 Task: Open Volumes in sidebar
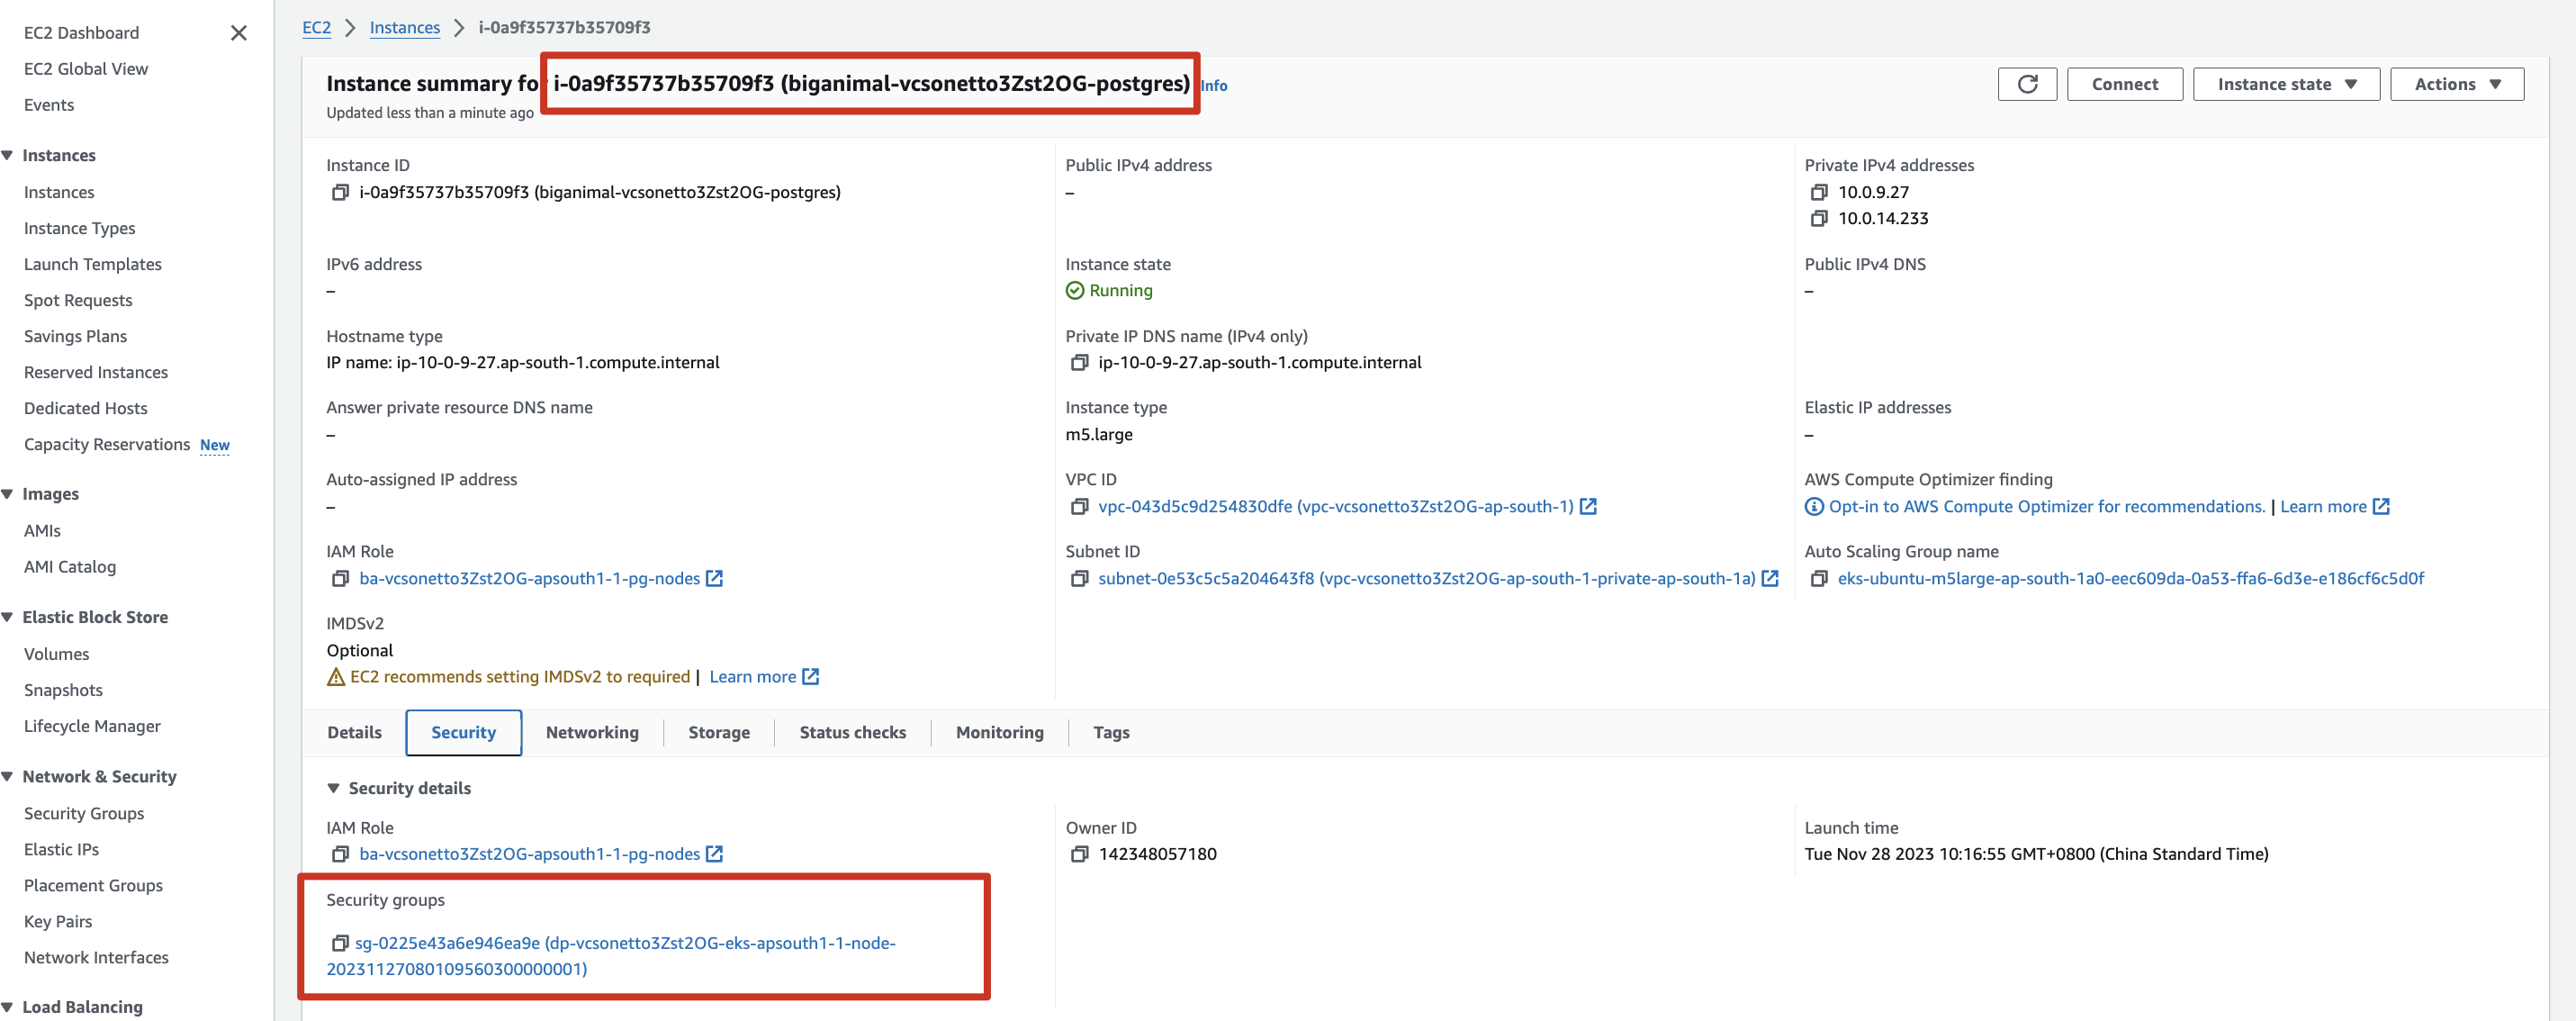pos(56,654)
